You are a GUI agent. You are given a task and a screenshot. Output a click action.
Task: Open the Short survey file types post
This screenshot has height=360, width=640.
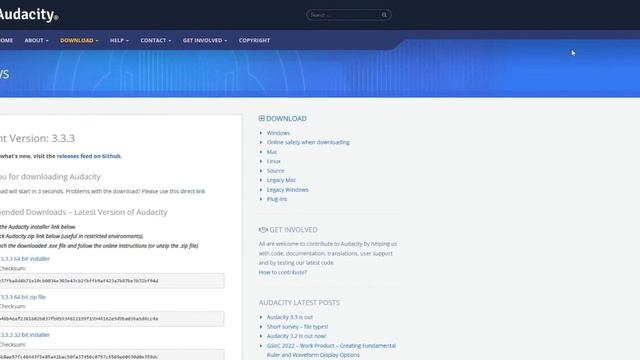298,327
